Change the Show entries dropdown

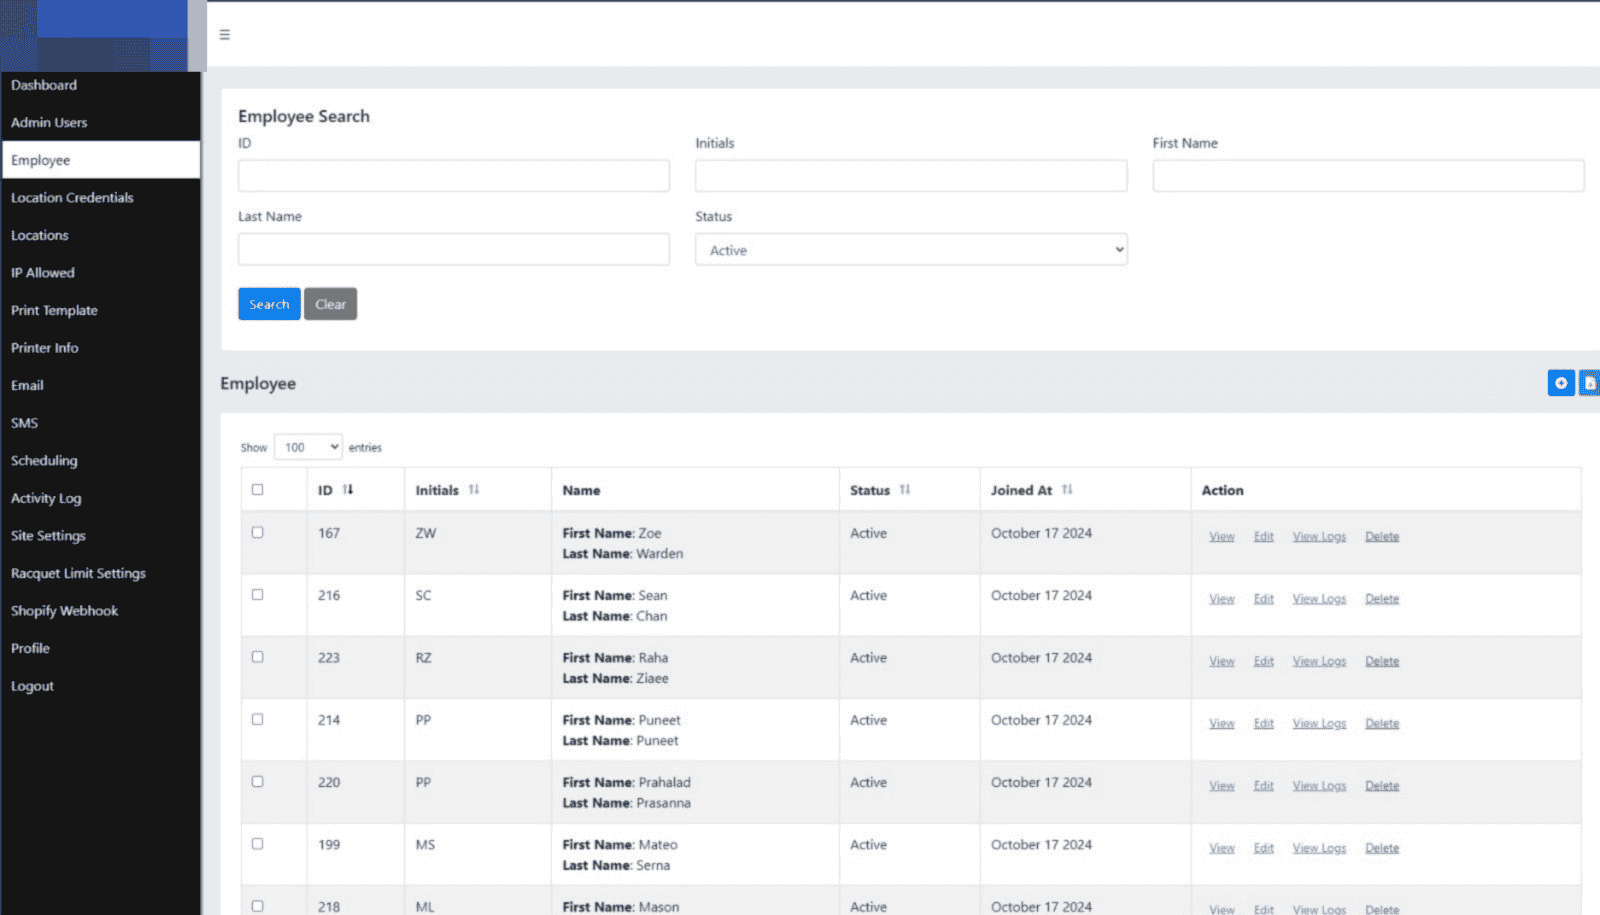308,447
